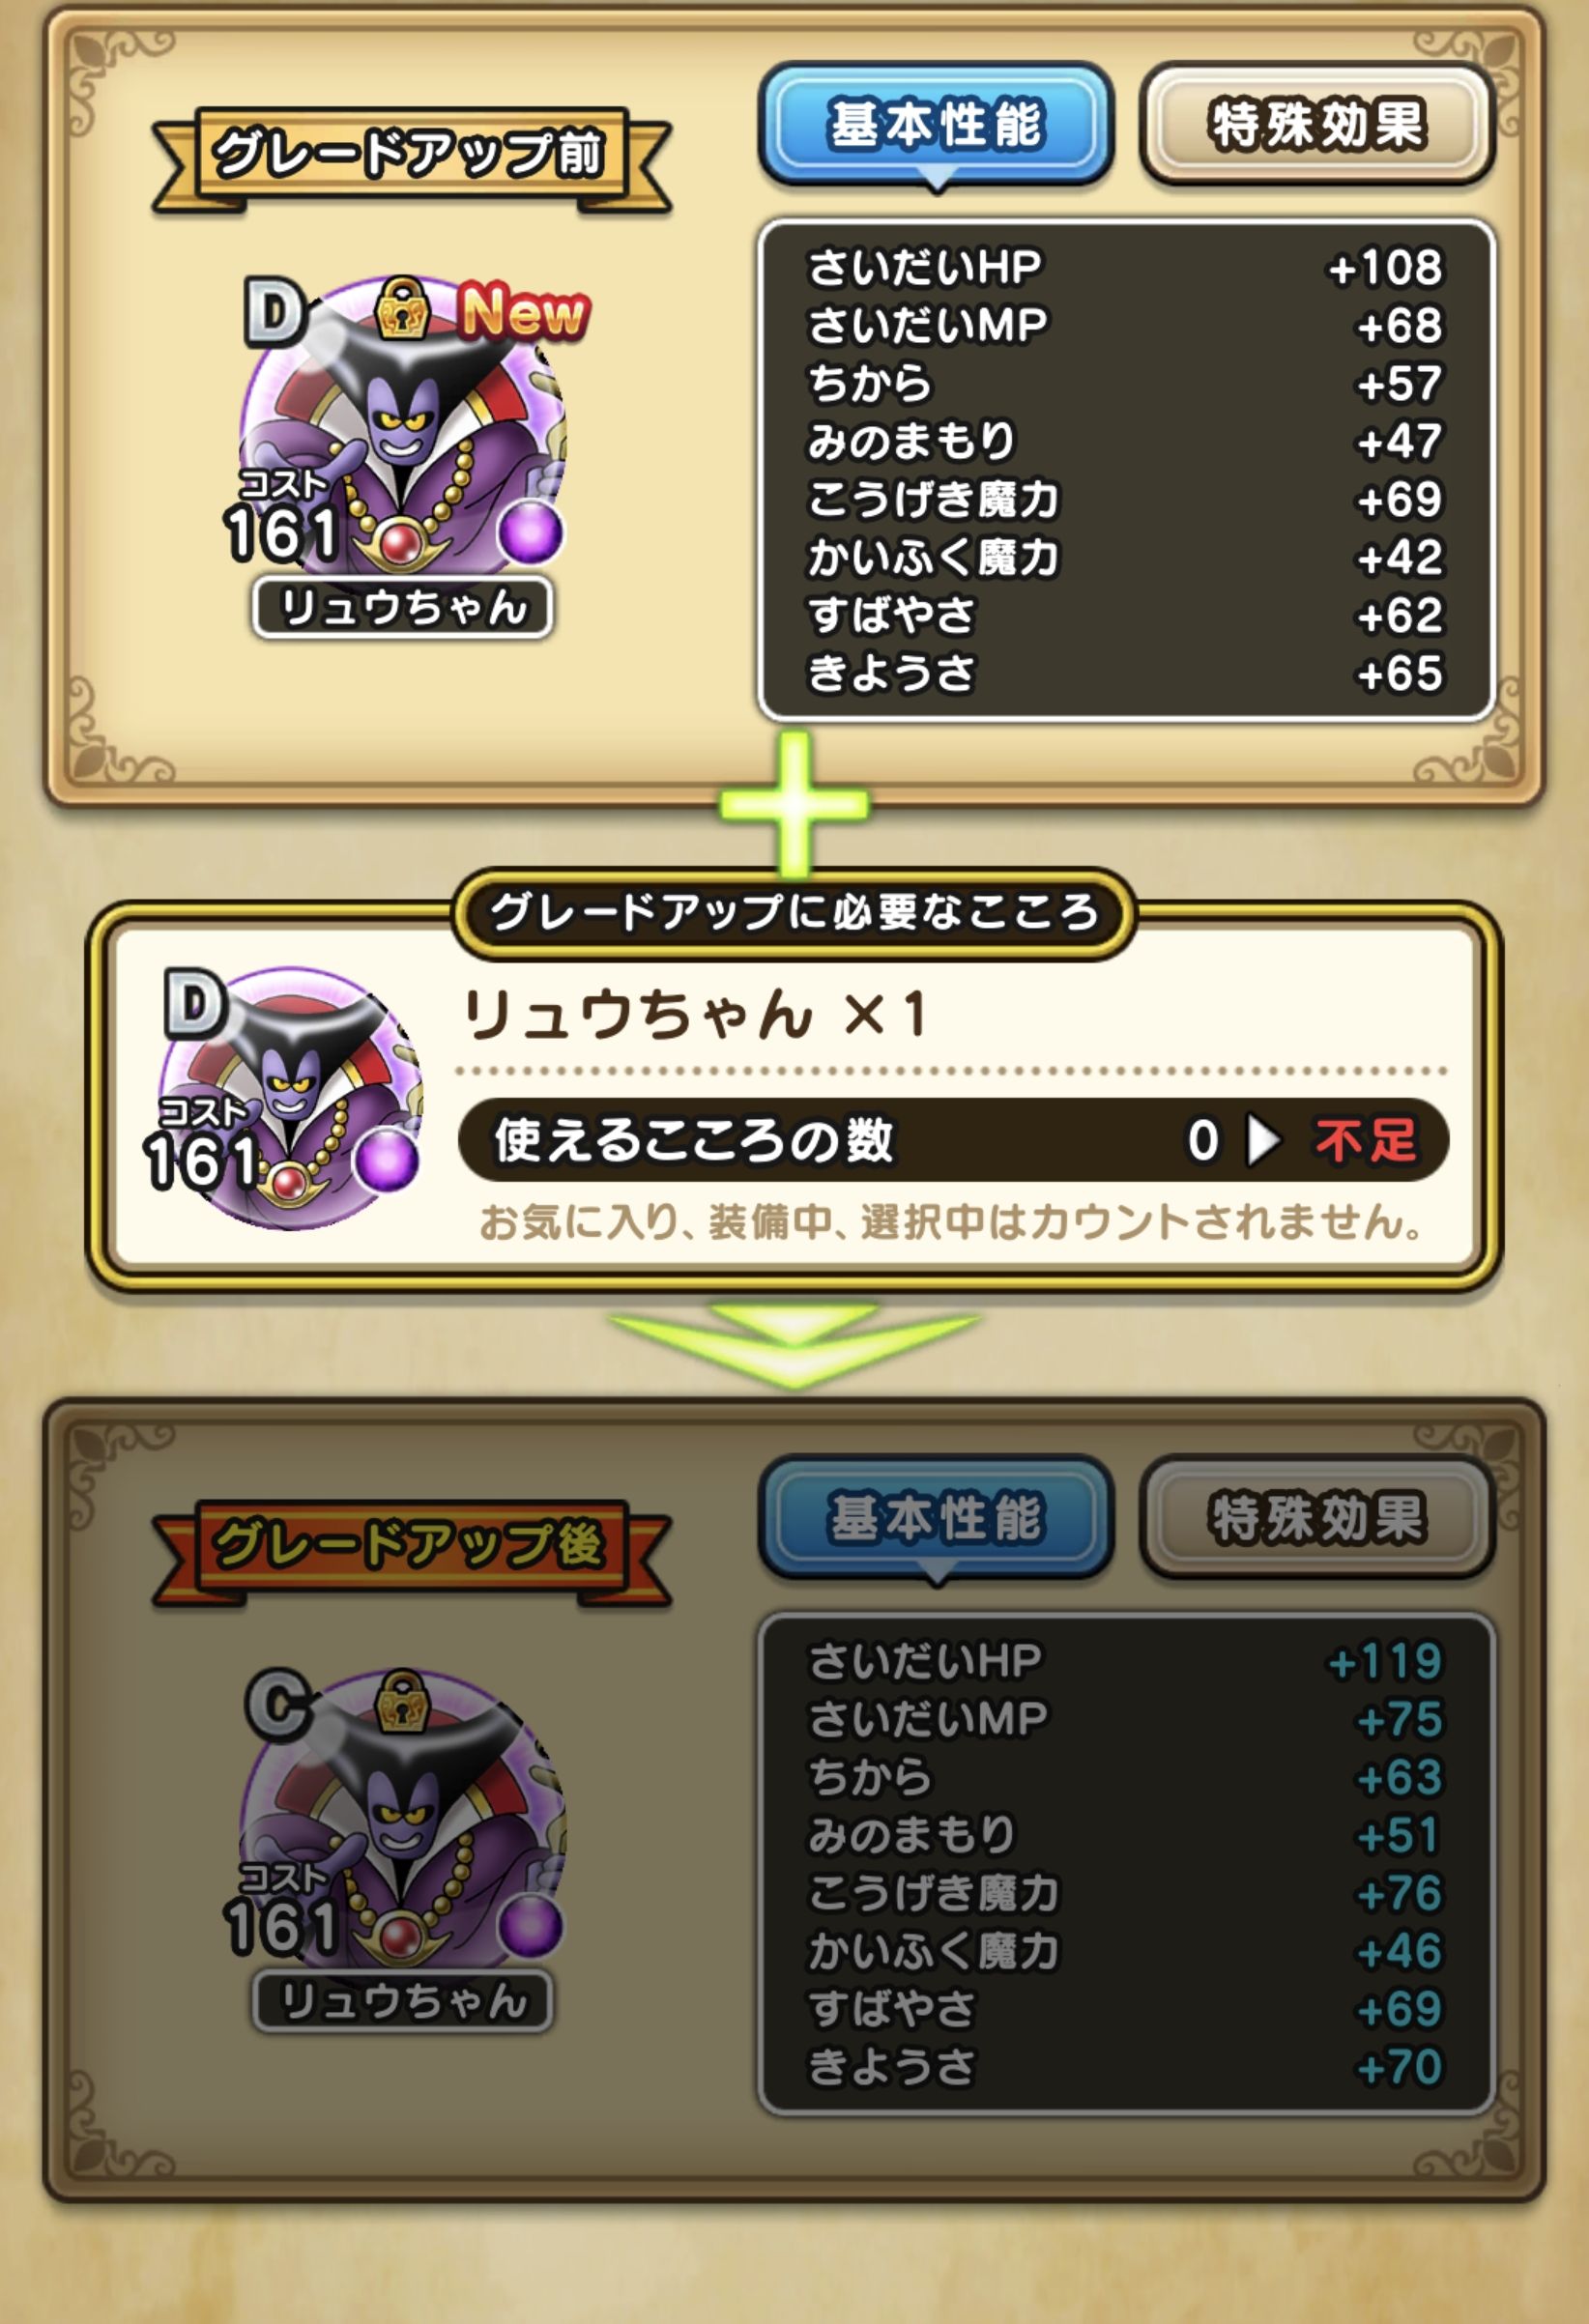Switch to upper 特殊効果 tab
The image size is (1589, 2324).
[x=1317, y=125]
